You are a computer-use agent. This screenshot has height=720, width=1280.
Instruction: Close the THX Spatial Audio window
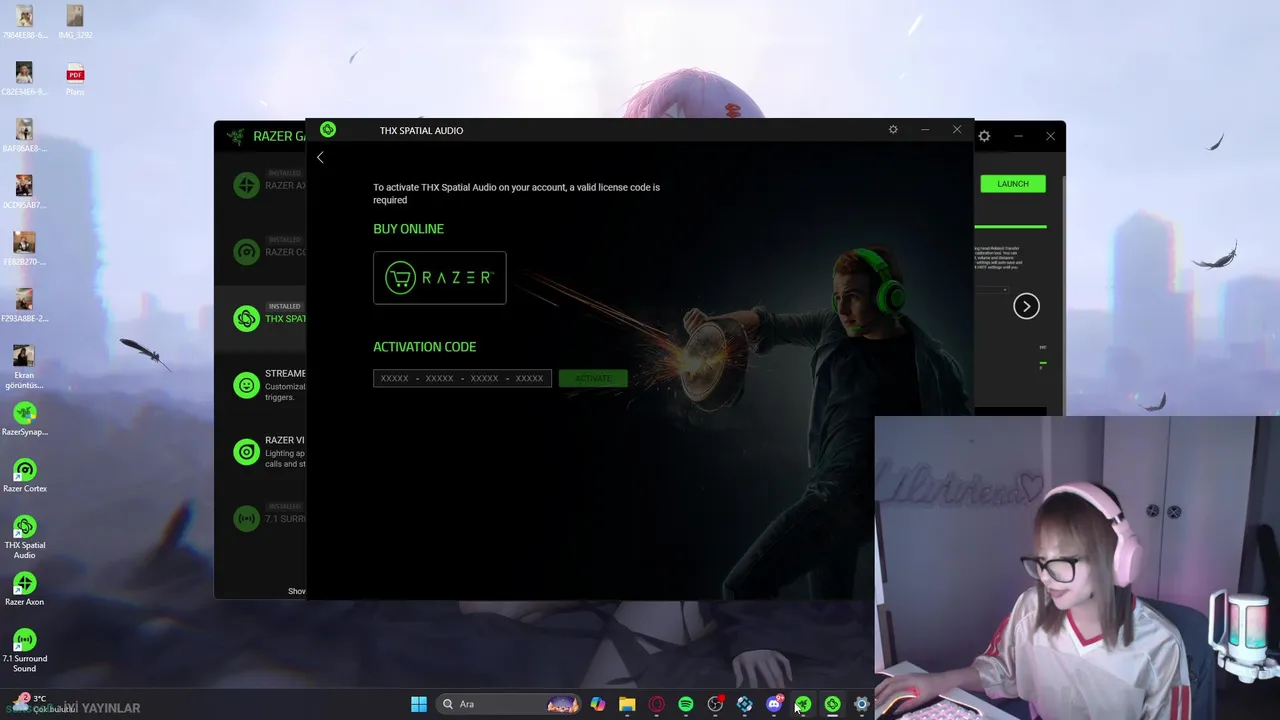pyautogui.click(x=957, y=130)
